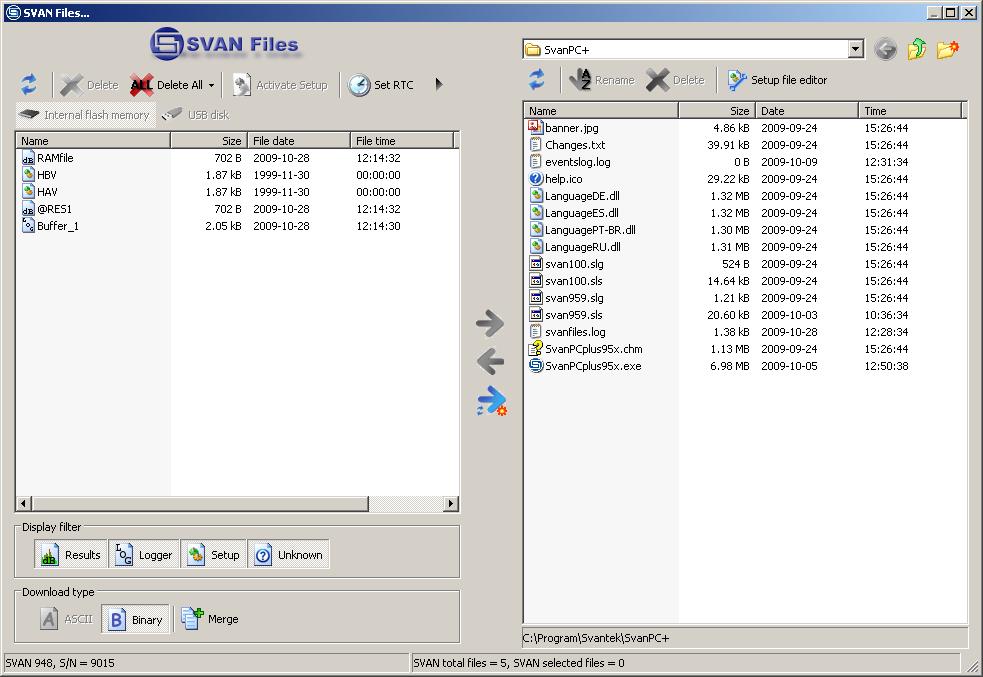Select the HAV file

(x=39, y=192)
